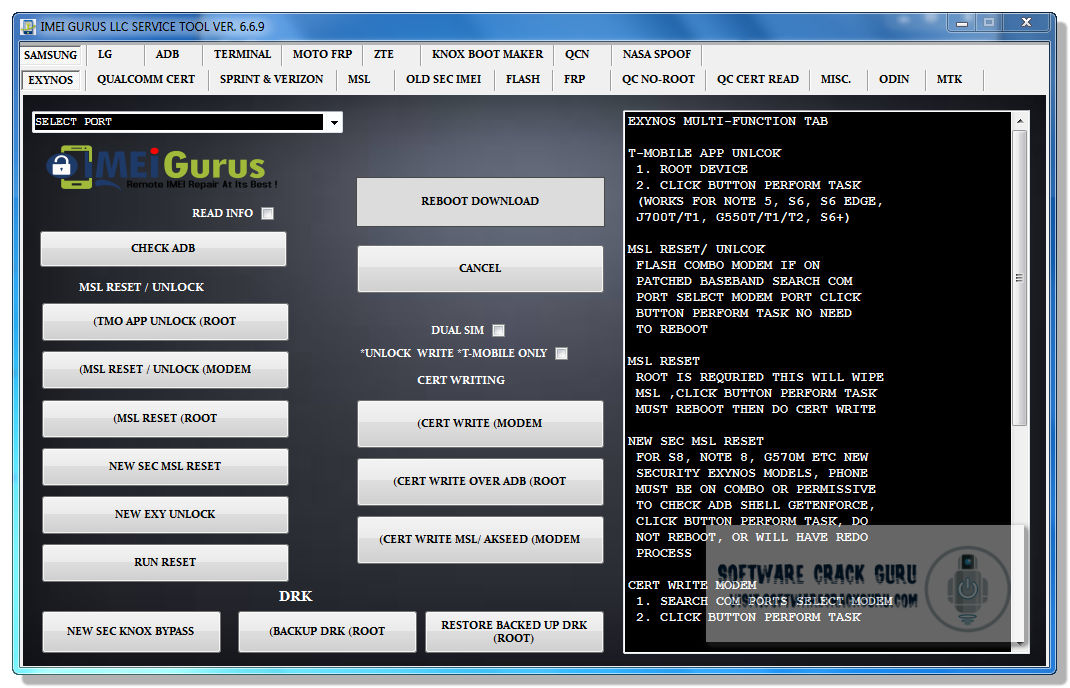
Task: Click the RUN RESET button
Action: (x=165, y=562)
